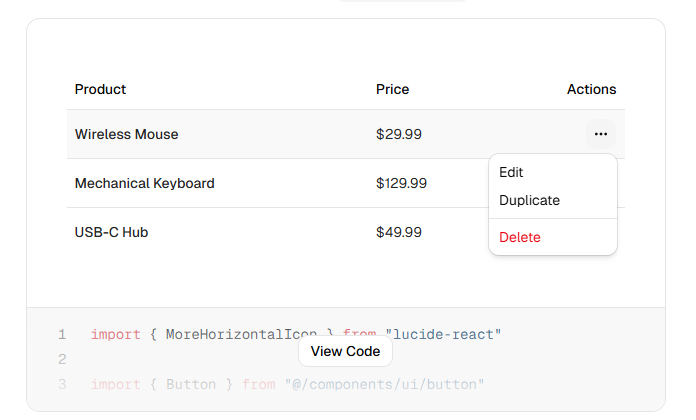This screenshot has height=420, width=696.
Task: Click the "@/components/ui/button" import path
Action: tap(384, 384)
